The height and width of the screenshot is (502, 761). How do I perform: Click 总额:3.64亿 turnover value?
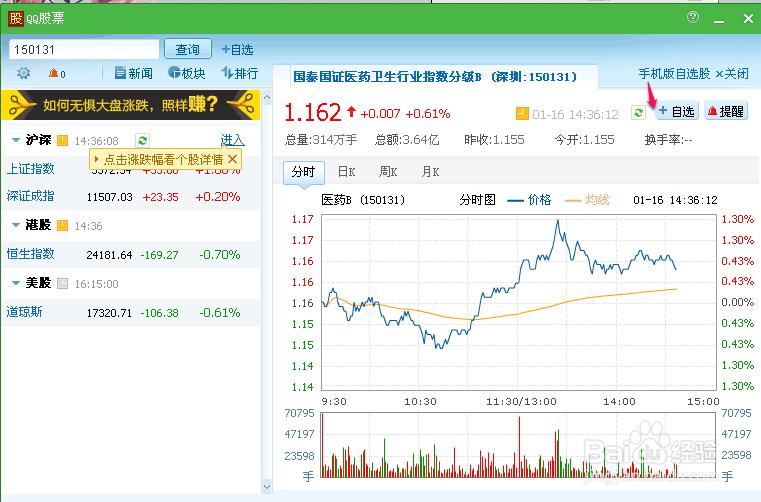(x=407, y=140)
